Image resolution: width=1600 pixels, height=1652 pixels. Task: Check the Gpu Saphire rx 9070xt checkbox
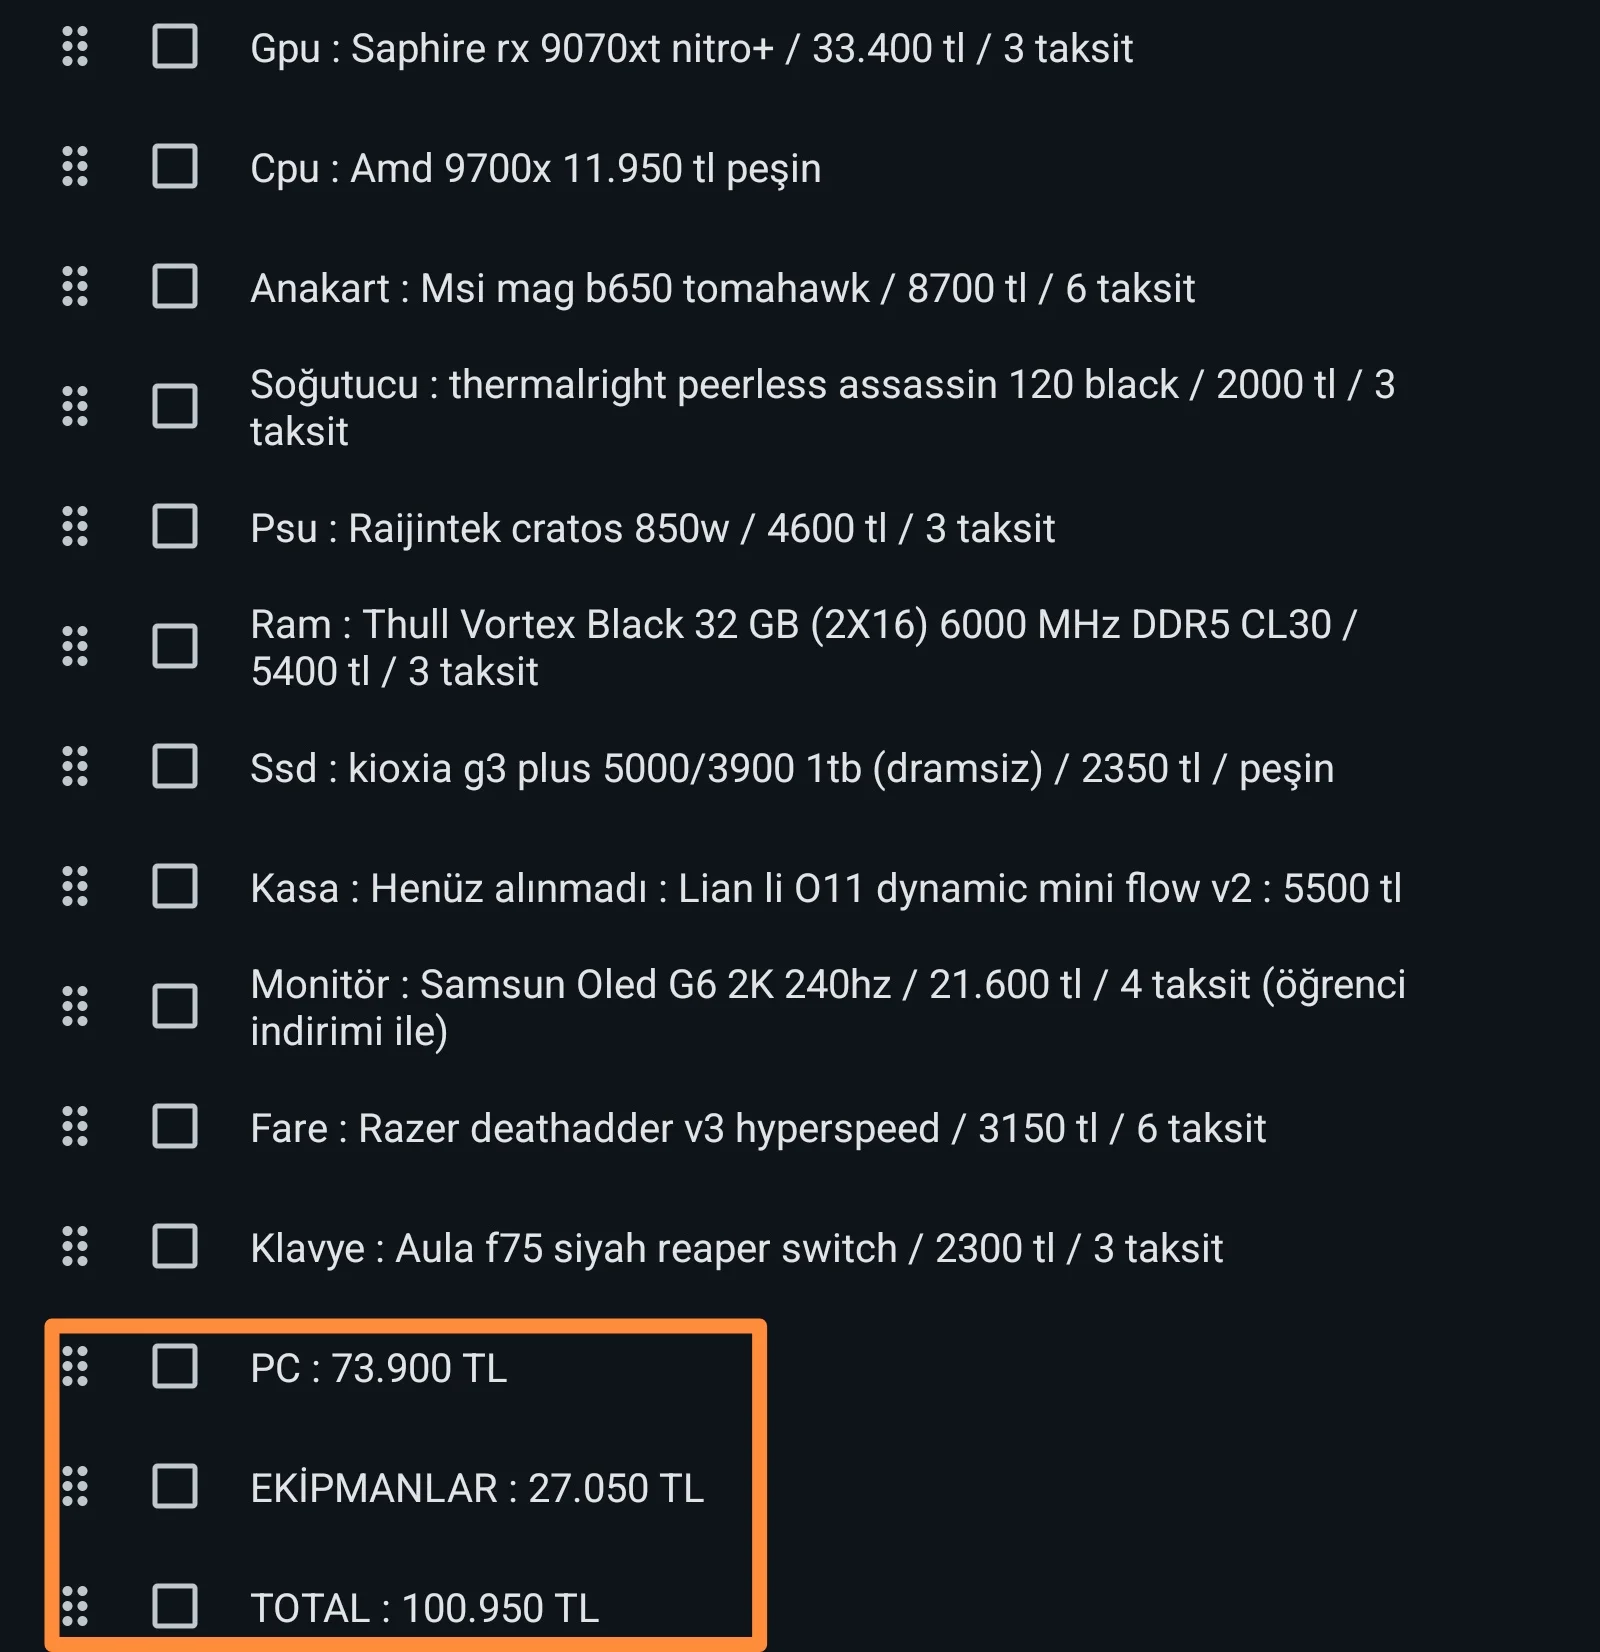point(175,47)
